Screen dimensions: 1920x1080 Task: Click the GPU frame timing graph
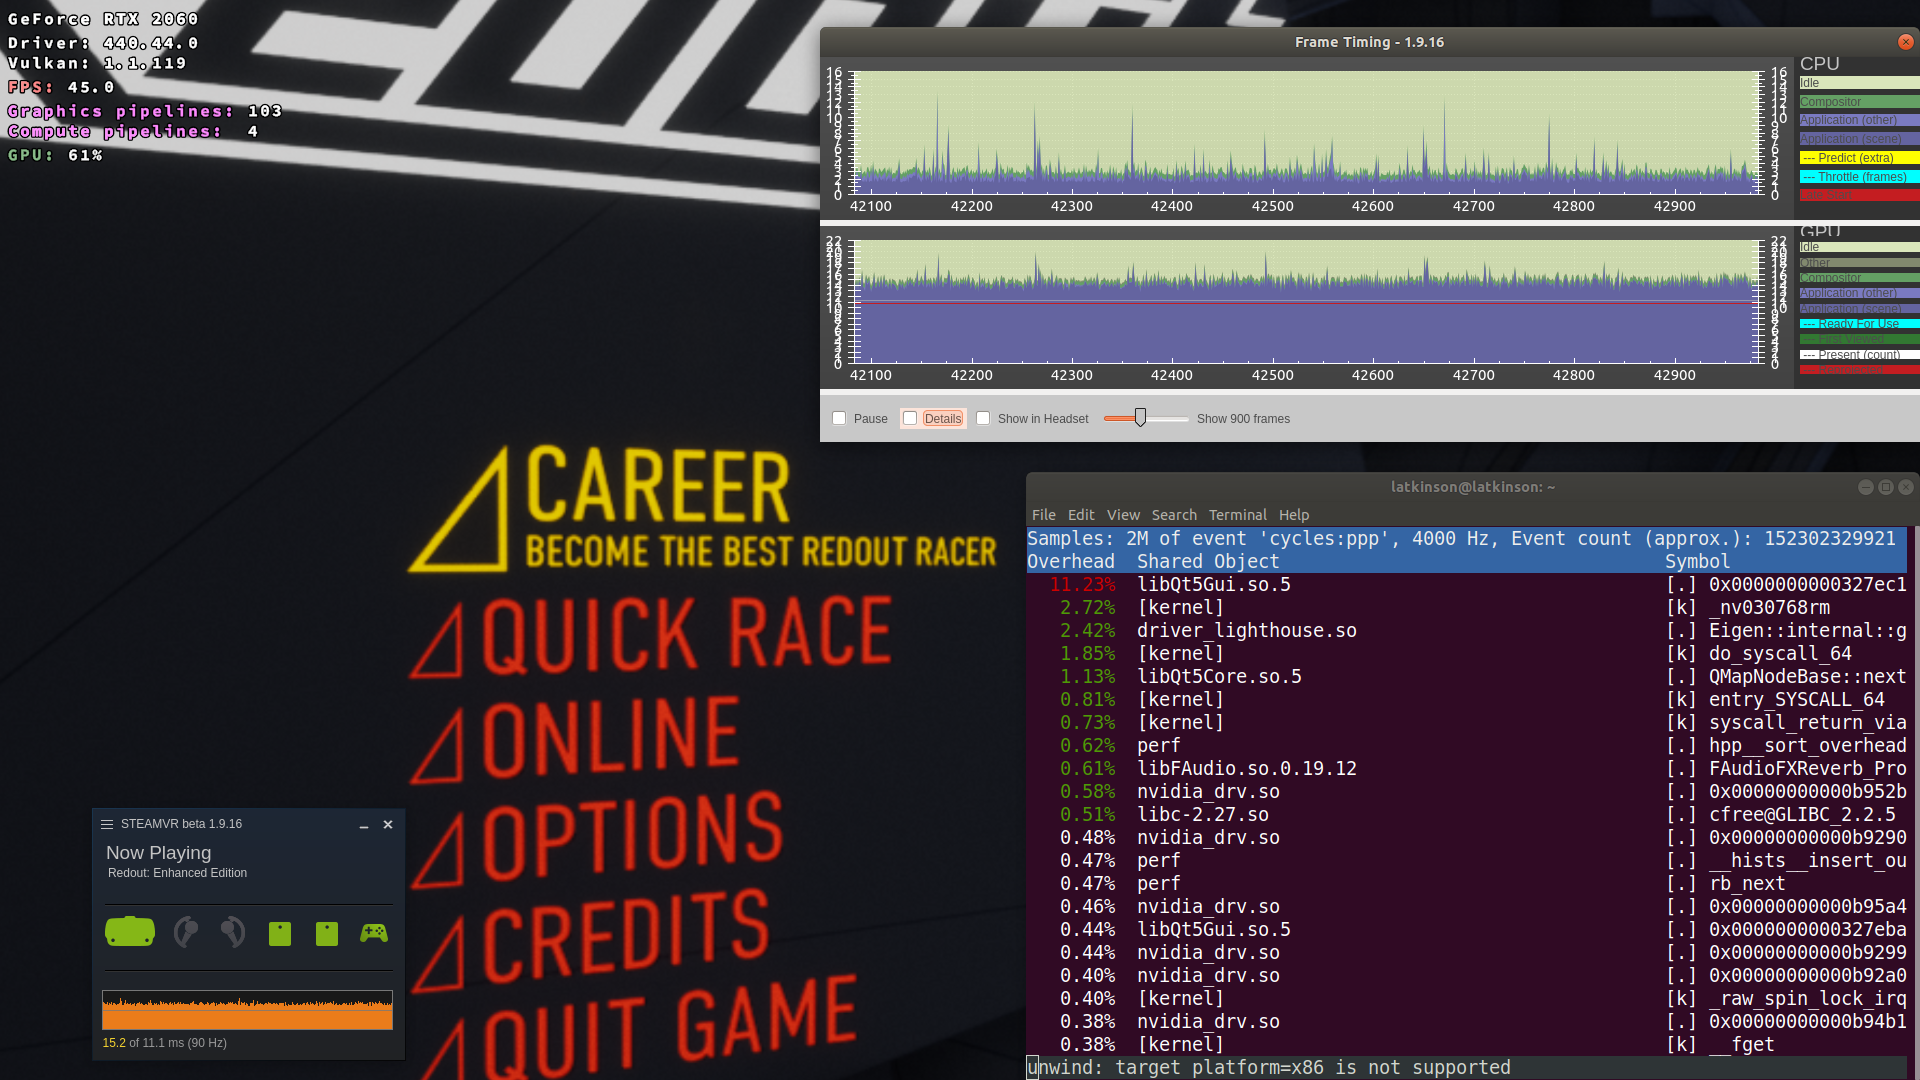click(1307, 301)
